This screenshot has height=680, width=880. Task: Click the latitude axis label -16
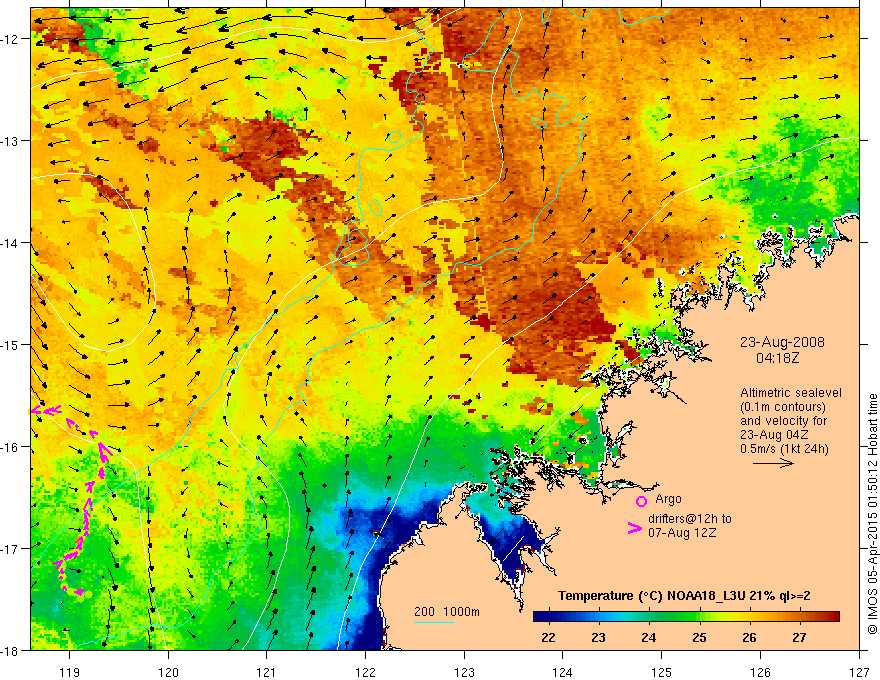click(x=12, y=447)
